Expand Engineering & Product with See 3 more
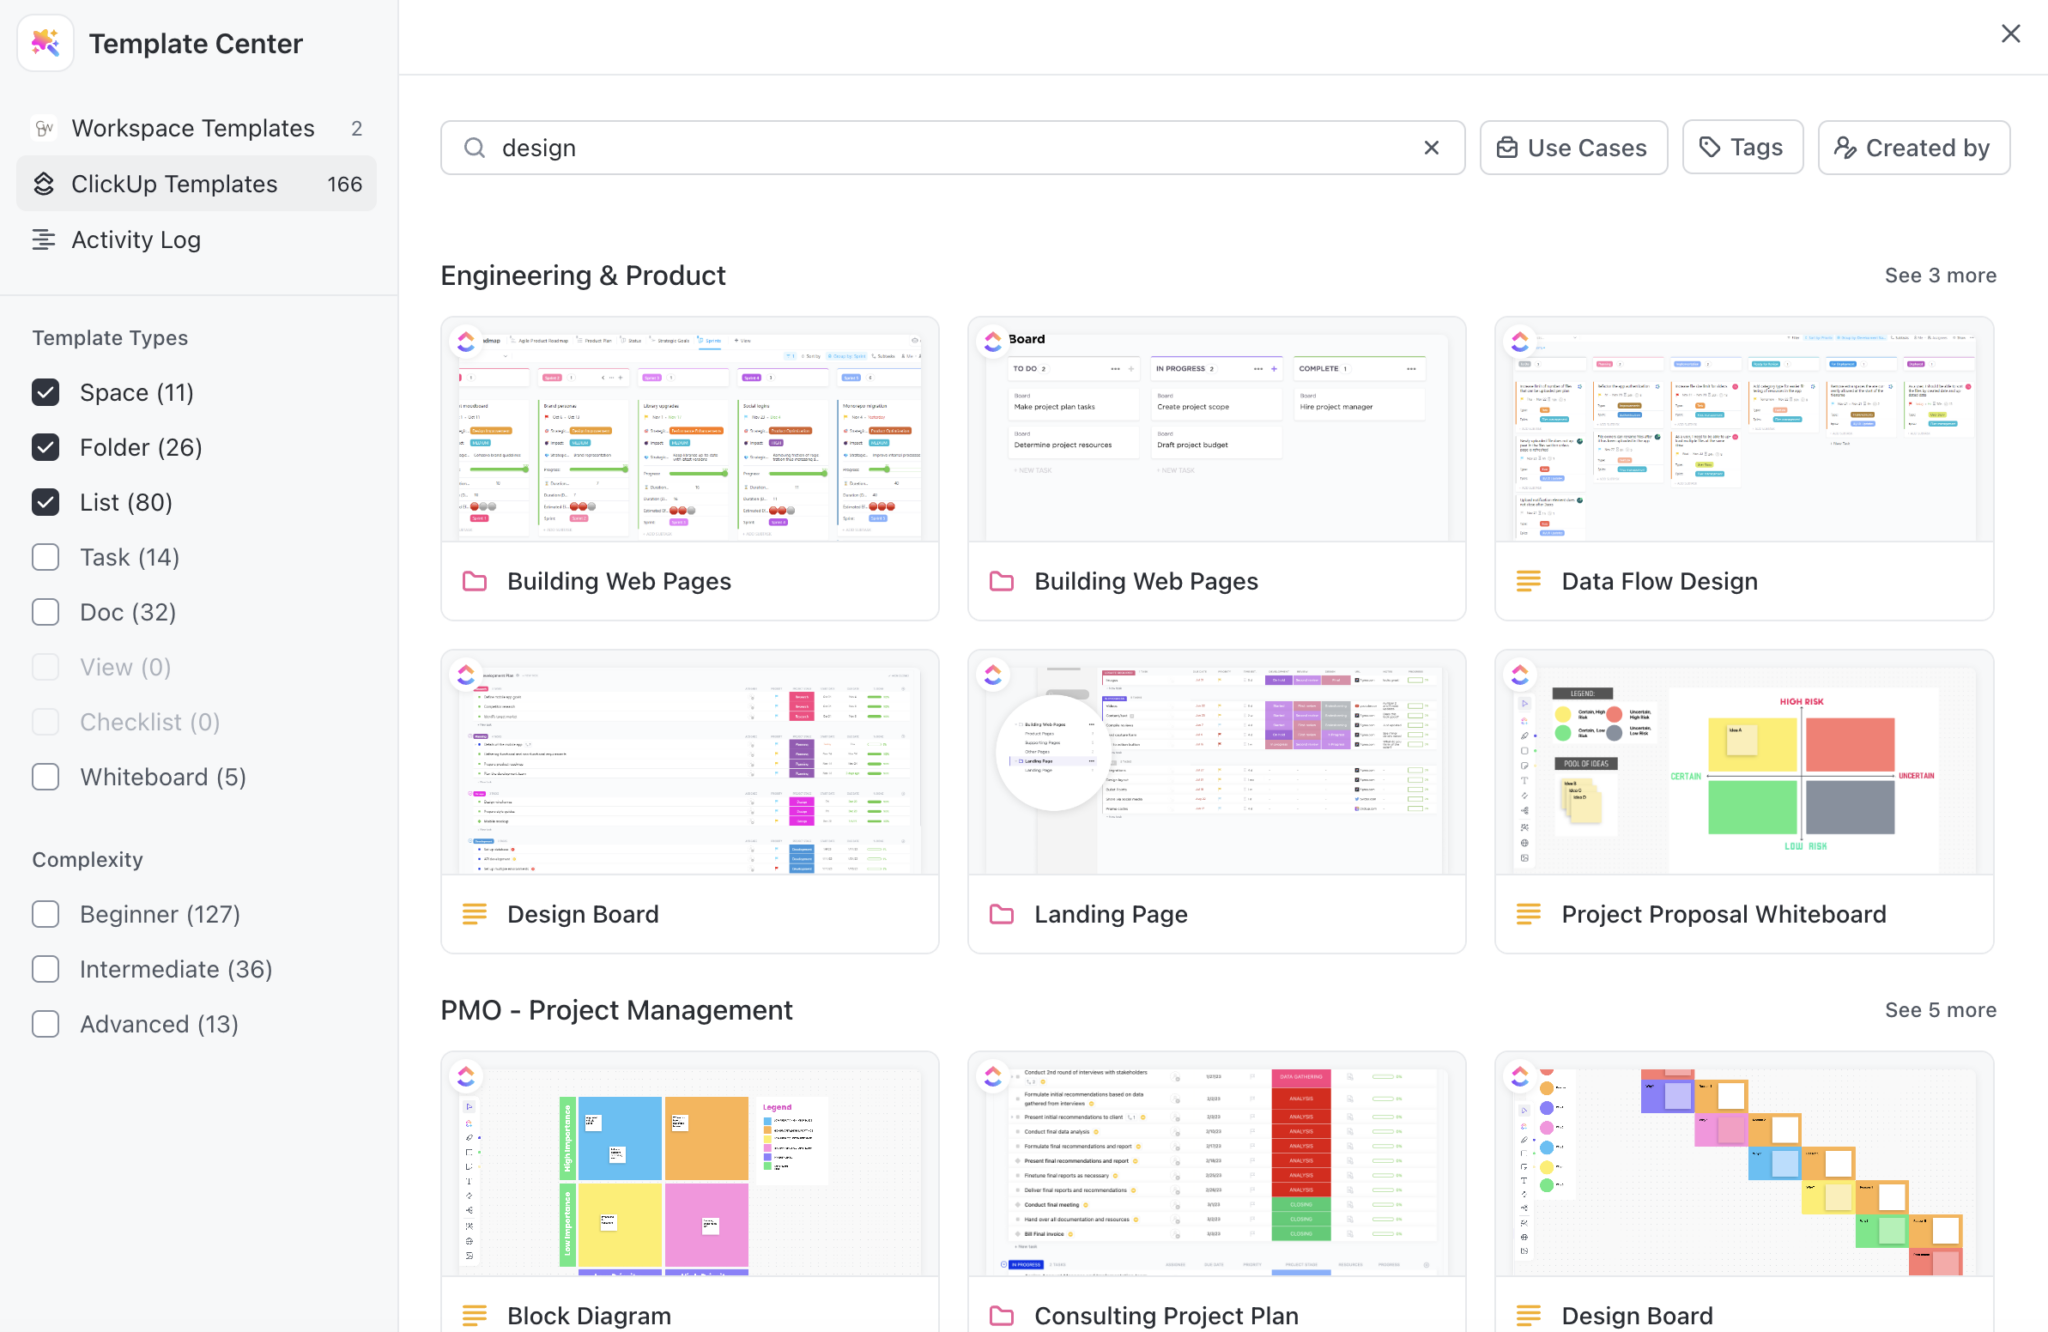The width and height of the screenshot is (2048, 1332). (x=1940, y=275)
